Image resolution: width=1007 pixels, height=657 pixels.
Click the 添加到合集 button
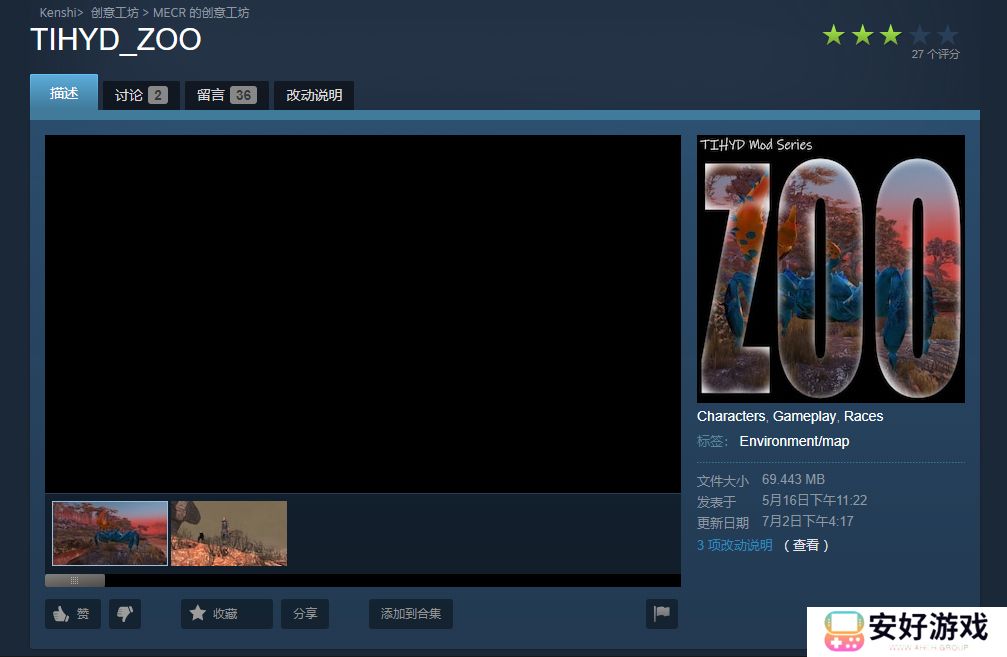click(x=410, y=613)
